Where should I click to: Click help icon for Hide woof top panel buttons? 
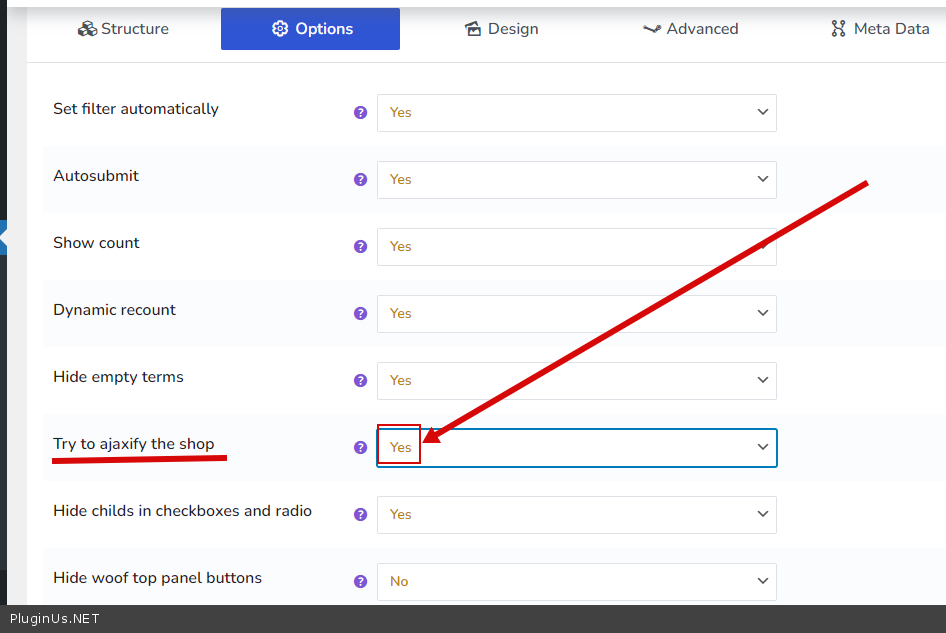click(361, 582)
